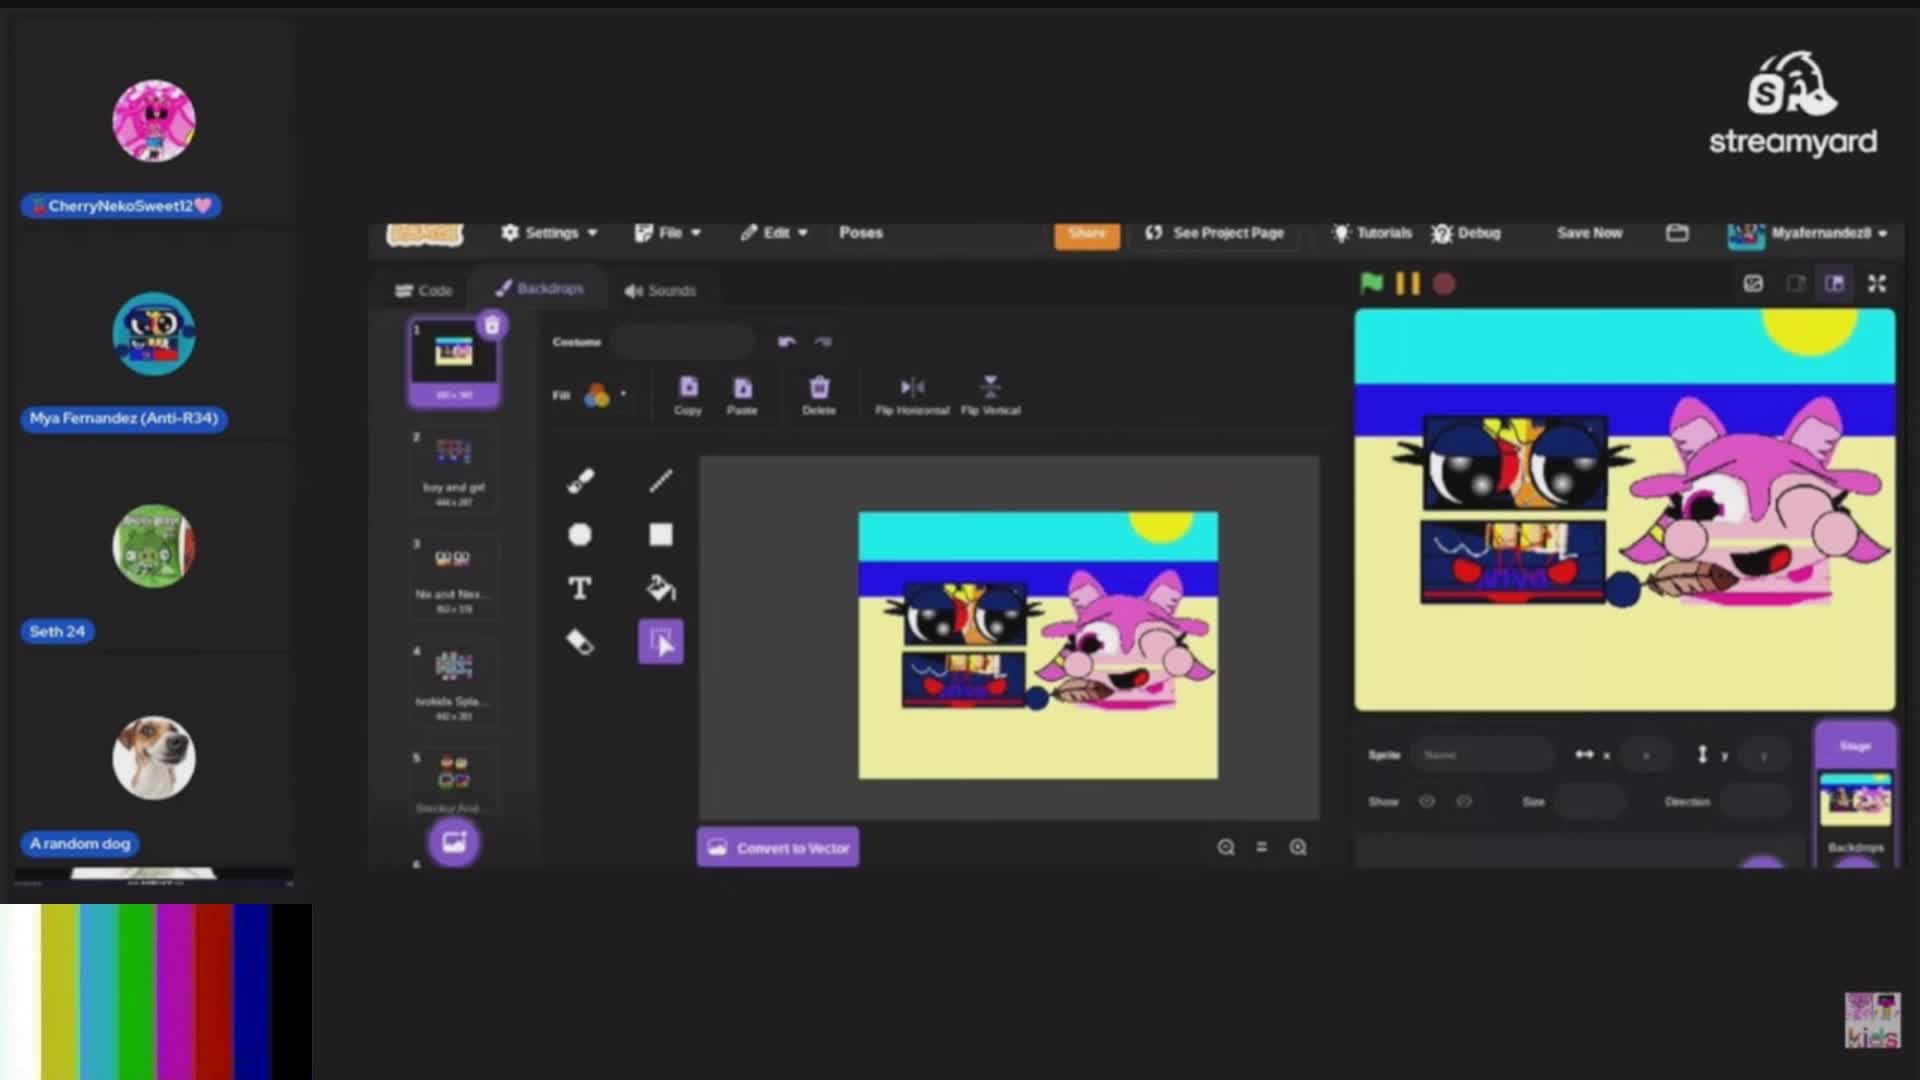Open the File dropdown menu
The width and height of the screenshot is (1920, 1080).
coord(667,233)
